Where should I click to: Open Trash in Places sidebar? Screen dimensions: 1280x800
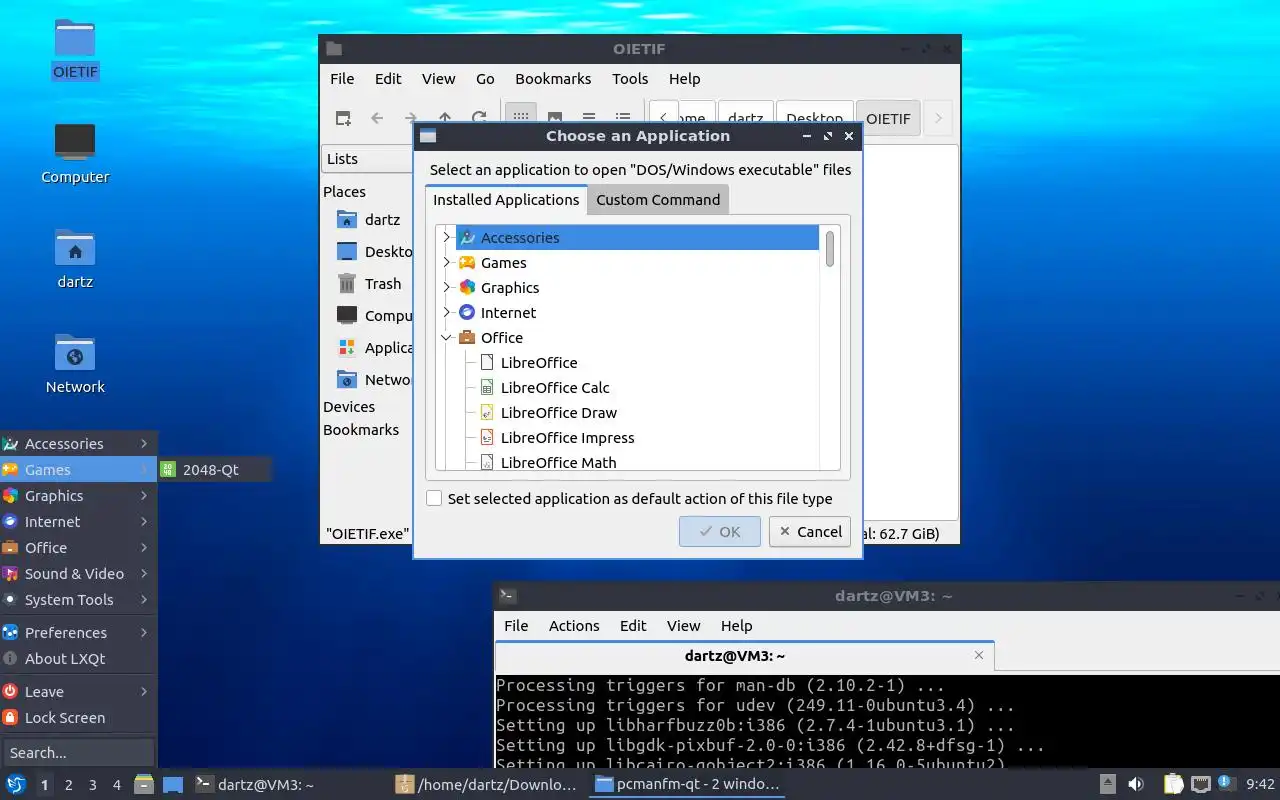(369, 283)
